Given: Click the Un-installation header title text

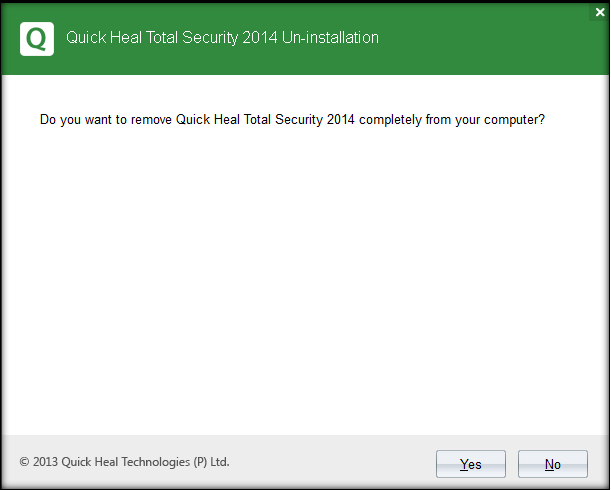Looking at the screenshot, I should (222, 39).
